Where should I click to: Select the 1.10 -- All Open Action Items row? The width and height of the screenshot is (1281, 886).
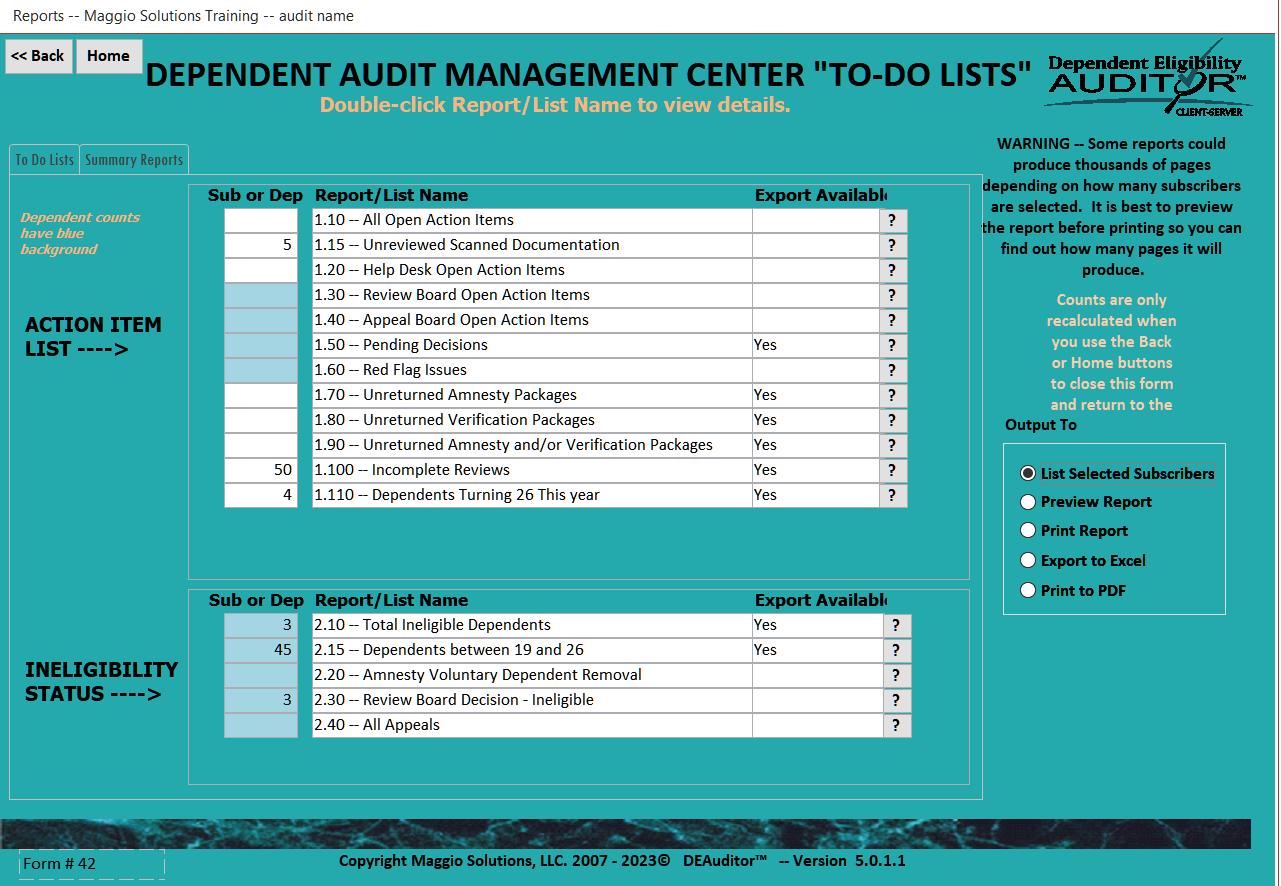tap(532, 220)
